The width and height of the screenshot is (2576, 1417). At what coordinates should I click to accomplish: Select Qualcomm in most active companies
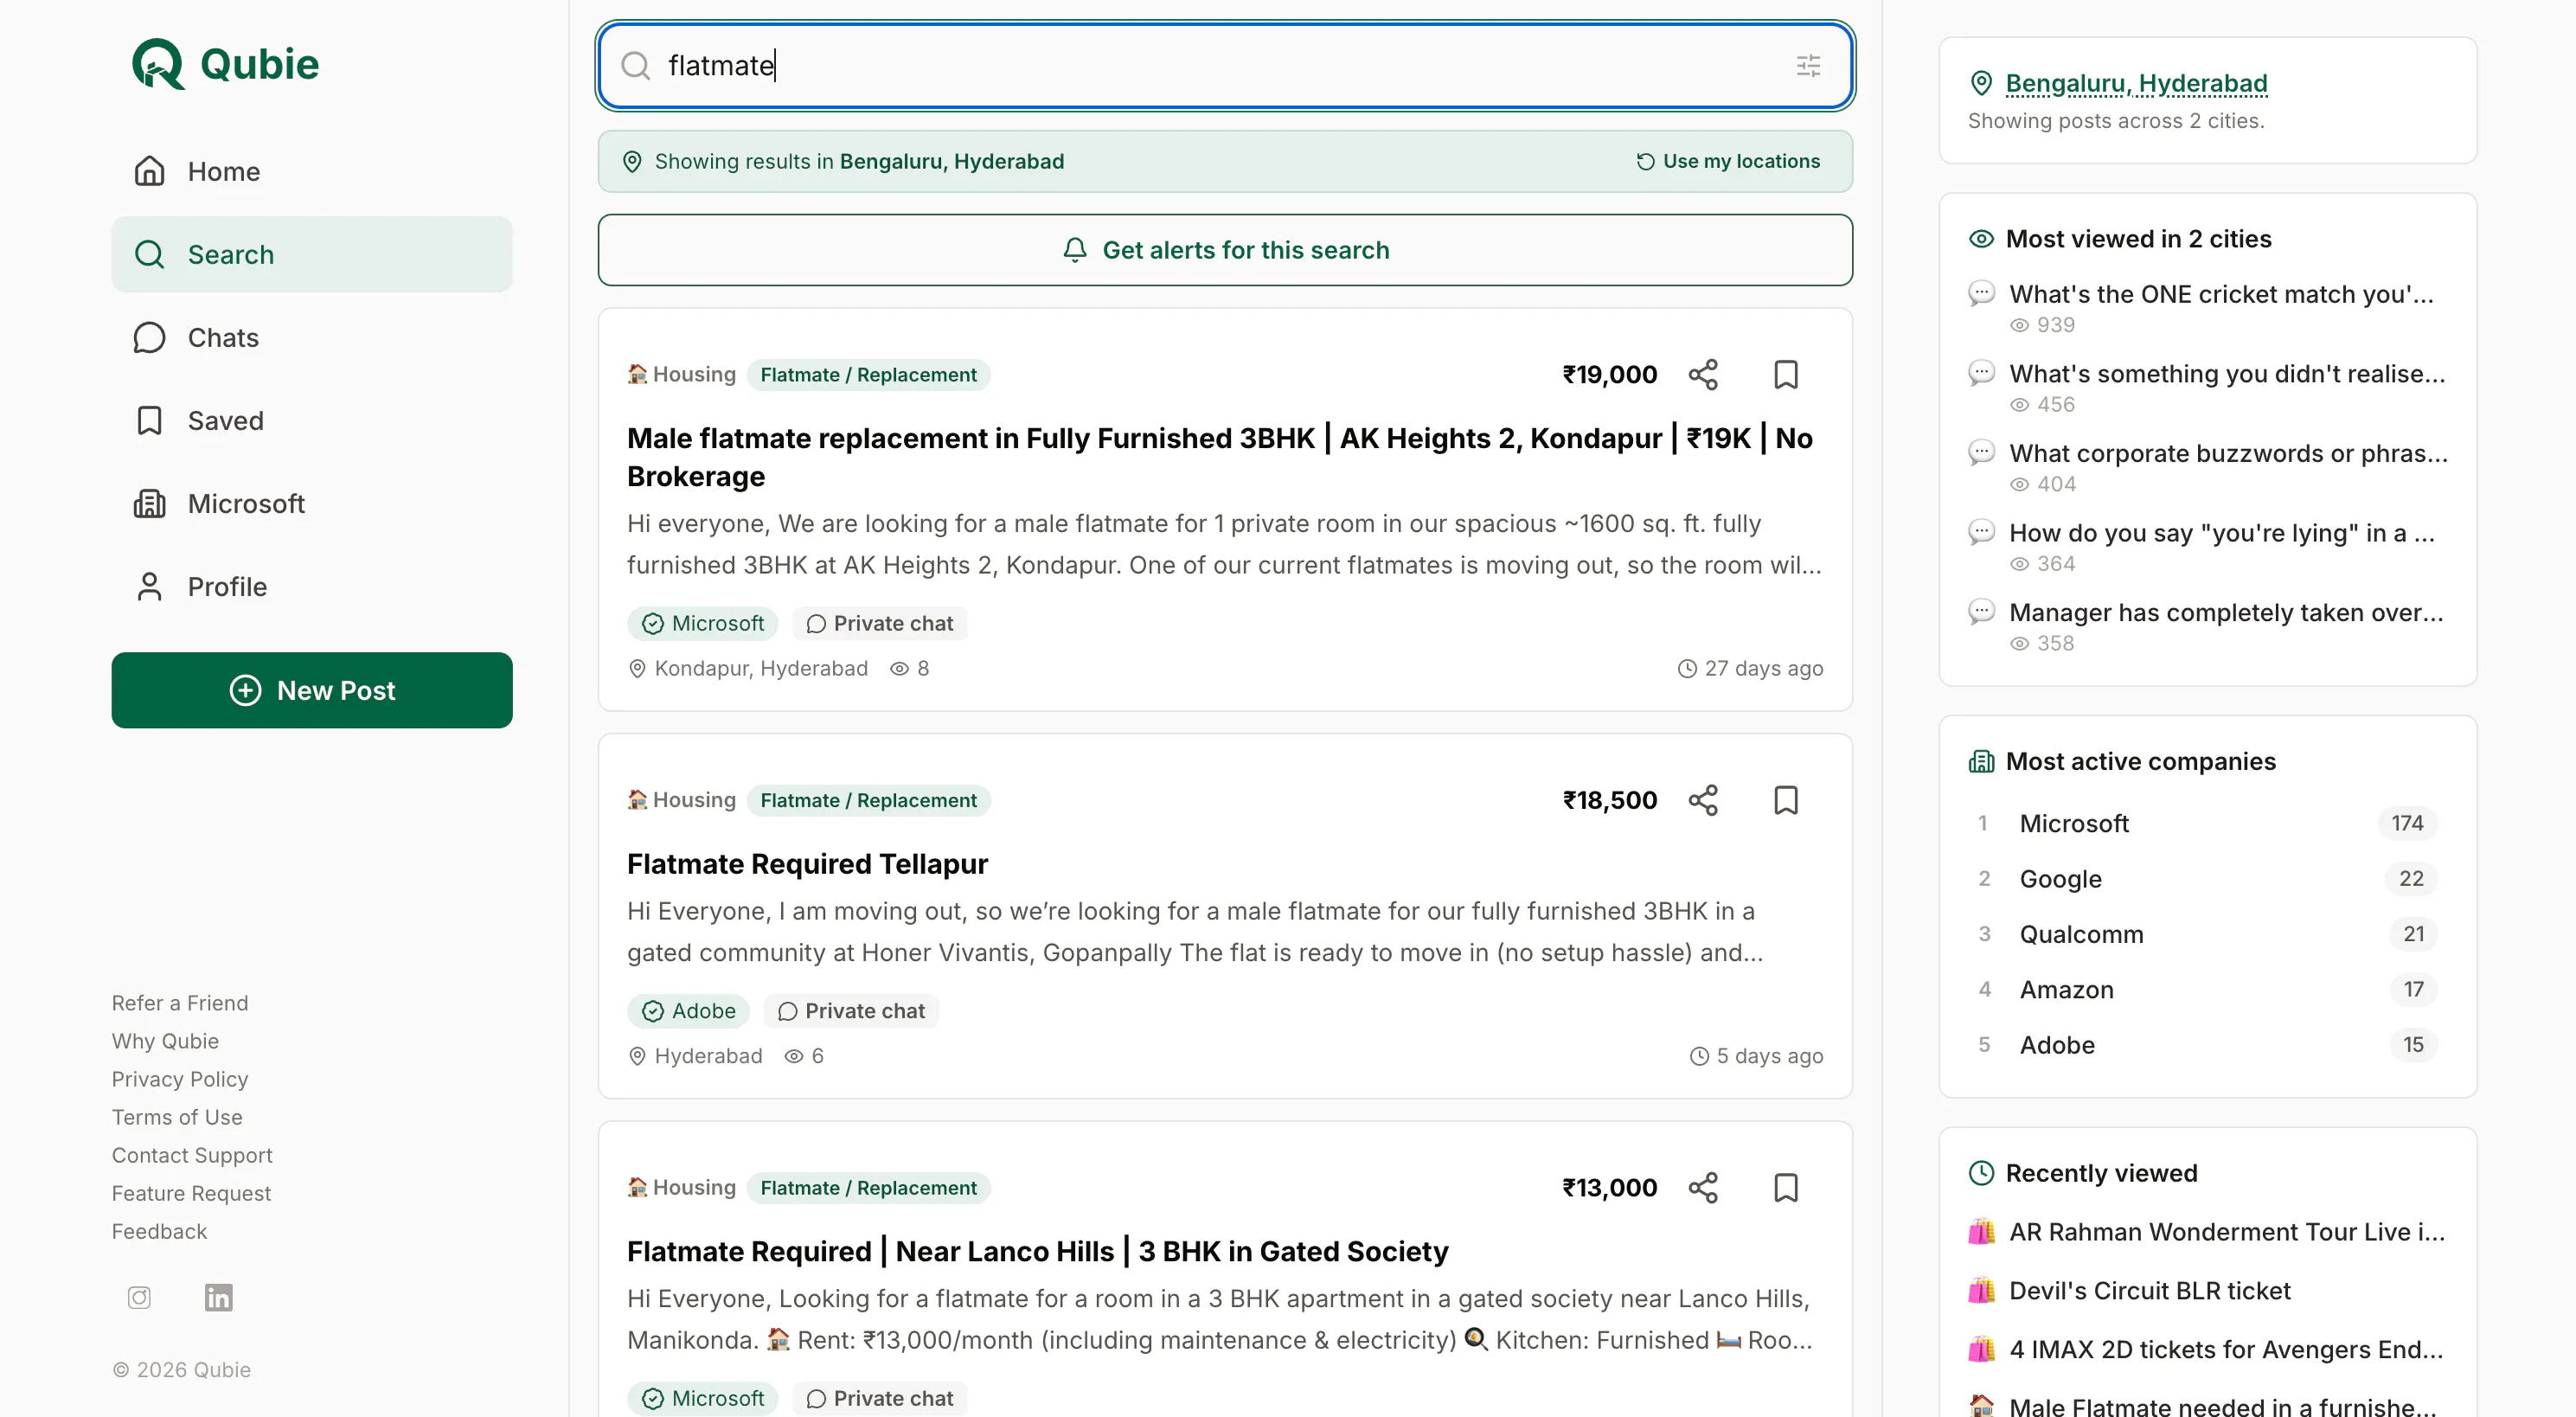pos(2207,934)
